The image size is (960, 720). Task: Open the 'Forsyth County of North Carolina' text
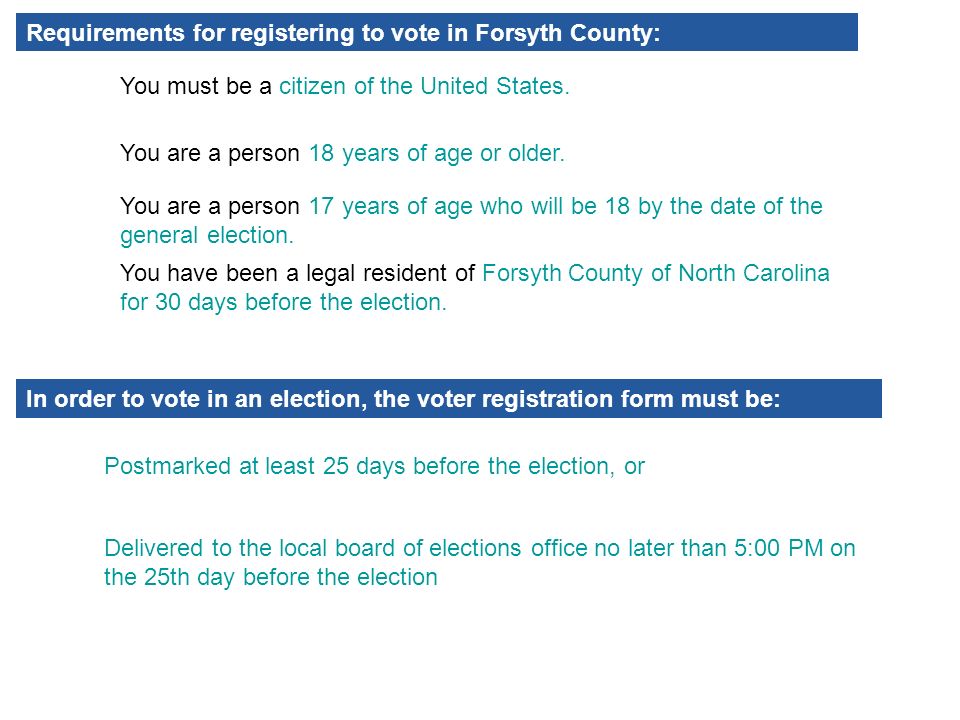(656, 274)
